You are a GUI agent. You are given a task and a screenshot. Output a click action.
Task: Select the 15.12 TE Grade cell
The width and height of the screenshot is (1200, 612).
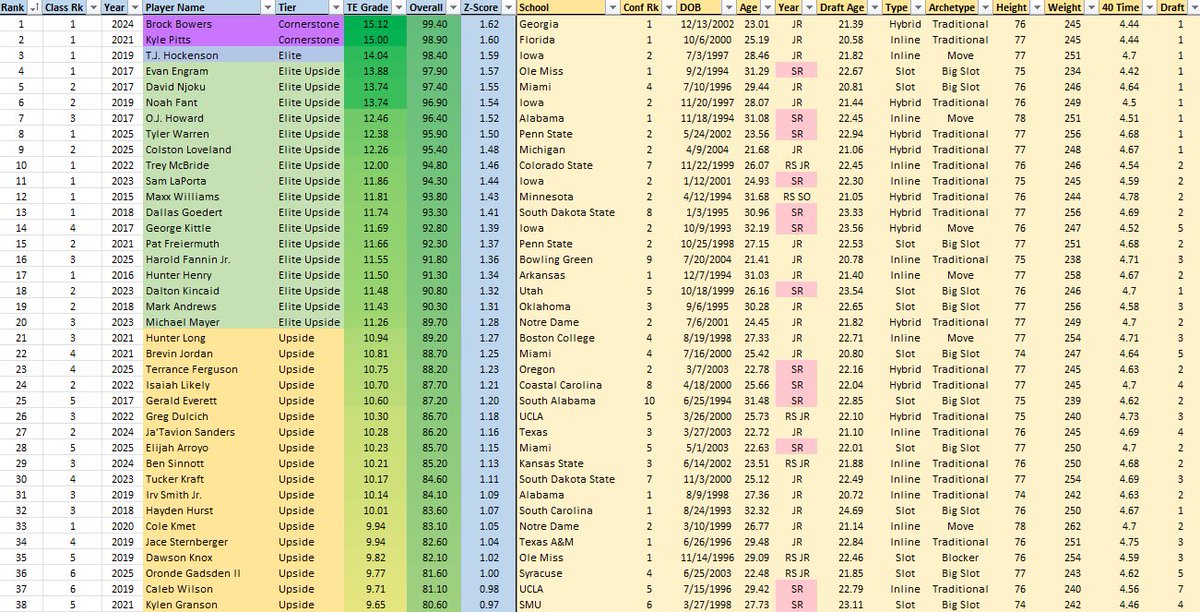pyautogui.click(x=376, y=23)
